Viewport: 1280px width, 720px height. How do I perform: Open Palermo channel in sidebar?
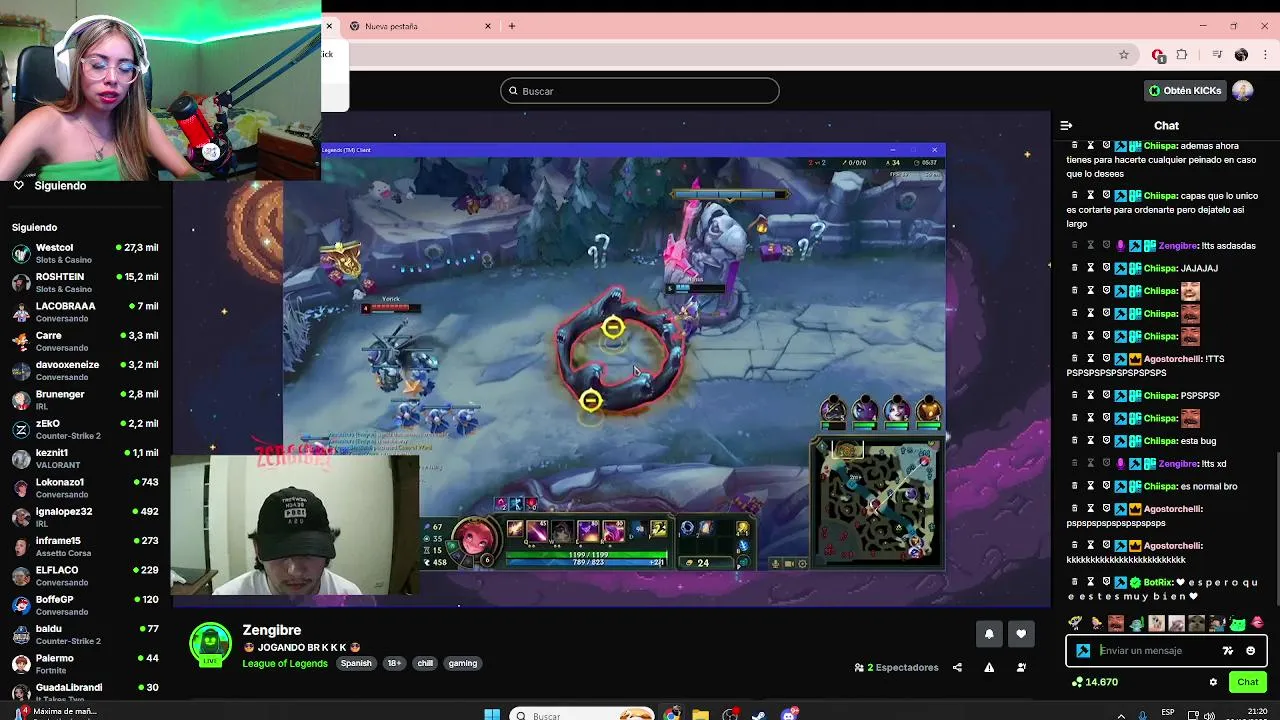pos(85,663)
